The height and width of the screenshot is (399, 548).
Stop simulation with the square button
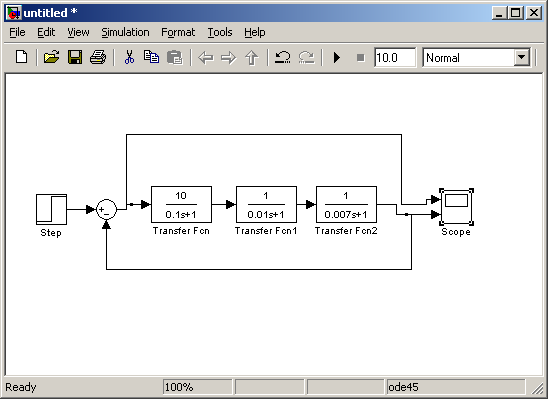[360, 57]
